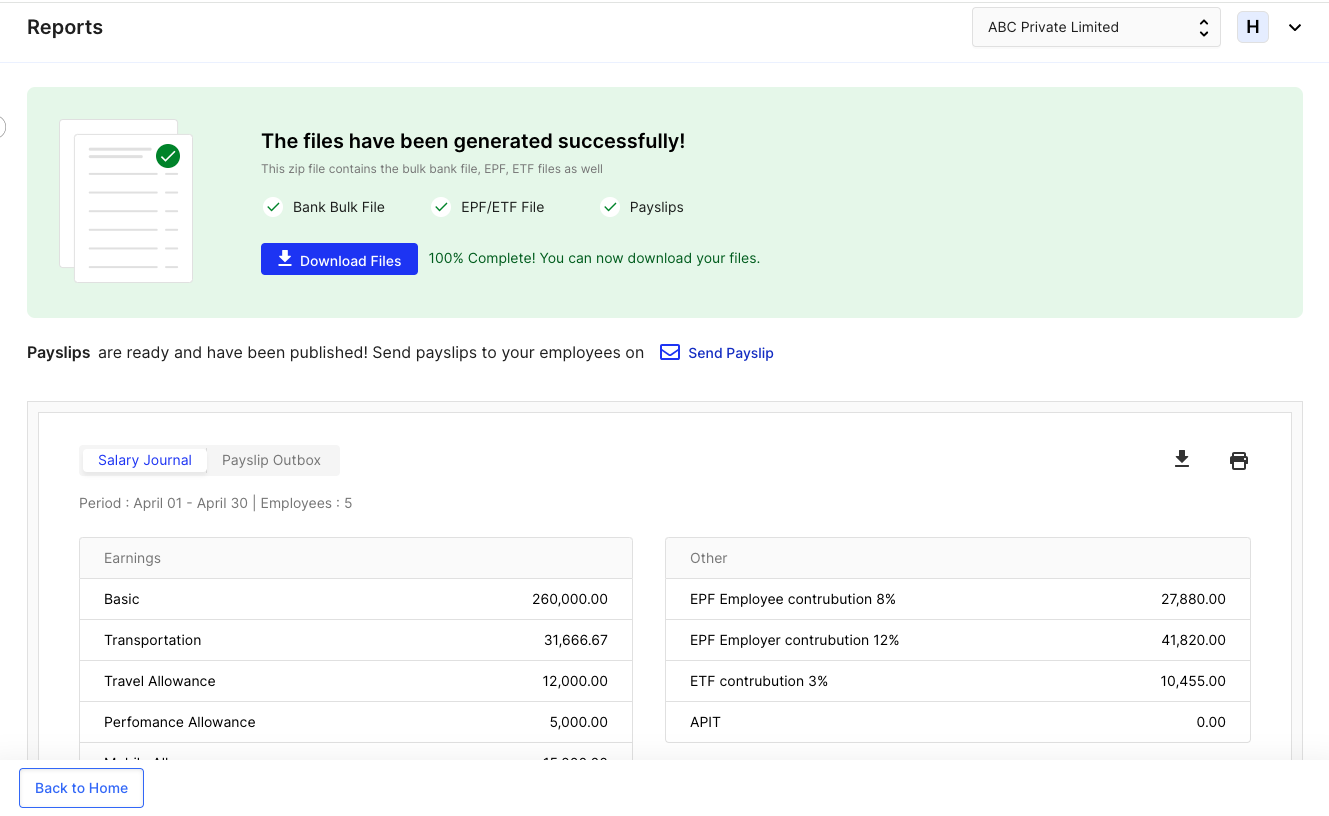Click the Perfomance Allowance row label

coord(180,722)
